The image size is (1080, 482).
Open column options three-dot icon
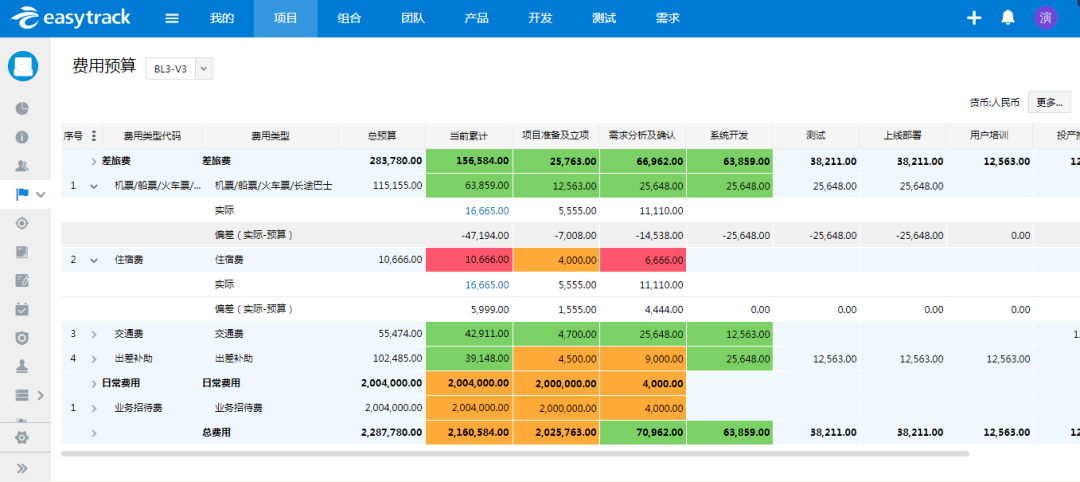pyautogui.click(x=94, y=136)
